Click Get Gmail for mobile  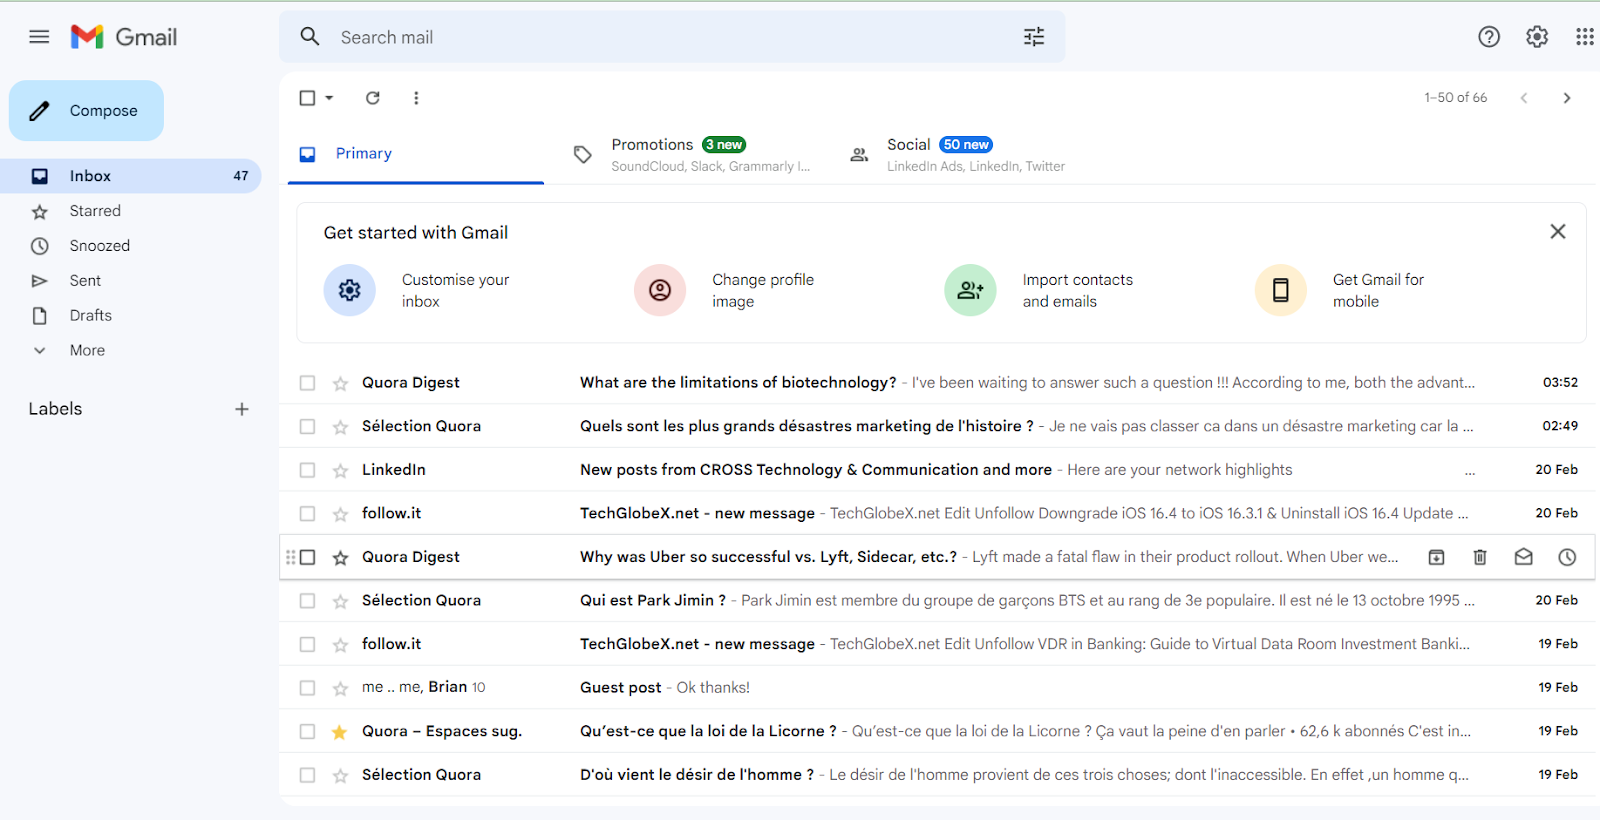click(1340, 290)
